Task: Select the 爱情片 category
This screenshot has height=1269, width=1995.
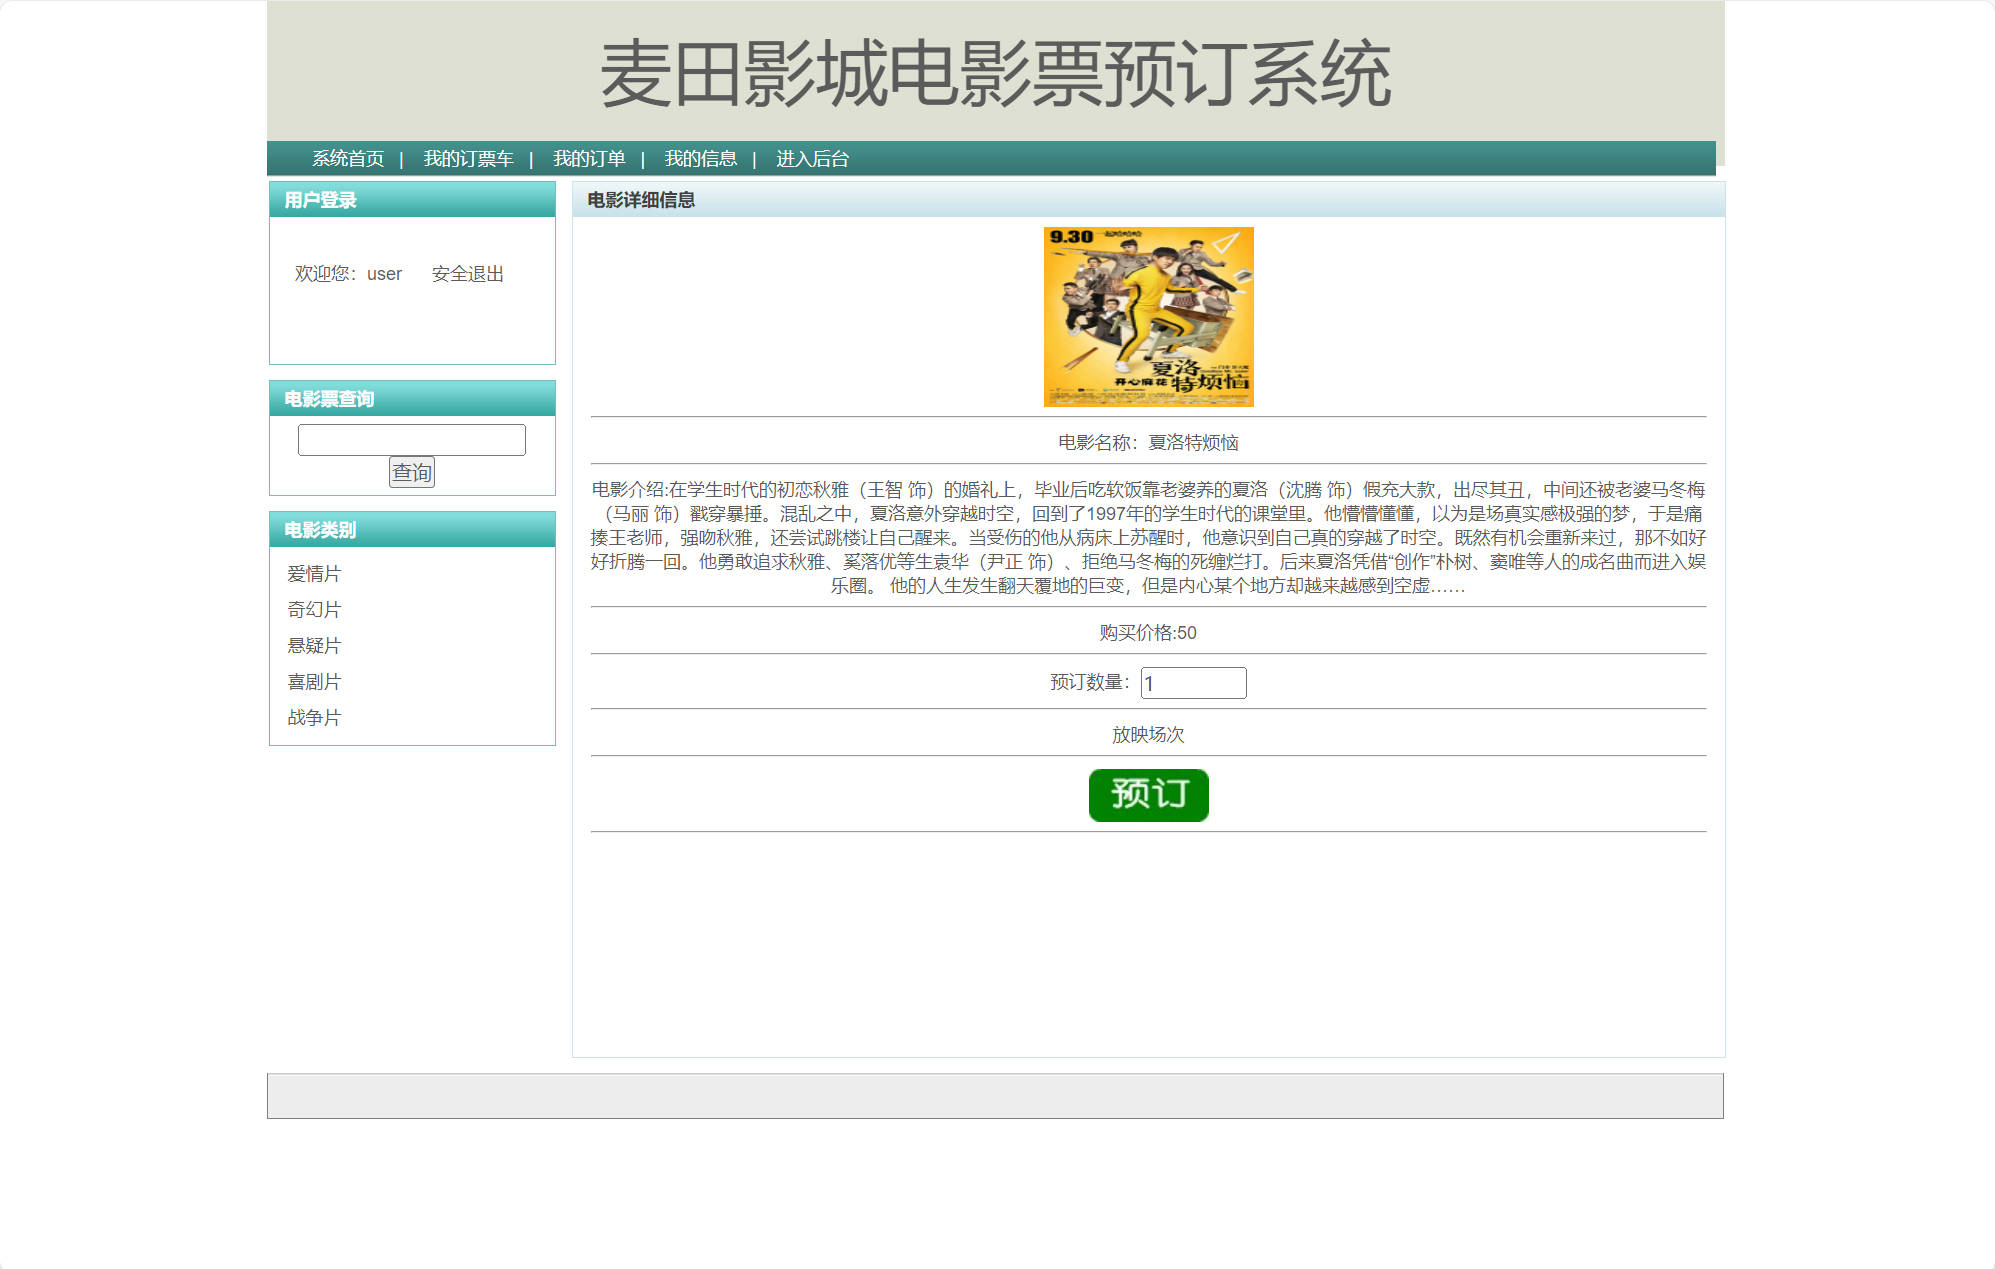Action: (x=312, y=573)
